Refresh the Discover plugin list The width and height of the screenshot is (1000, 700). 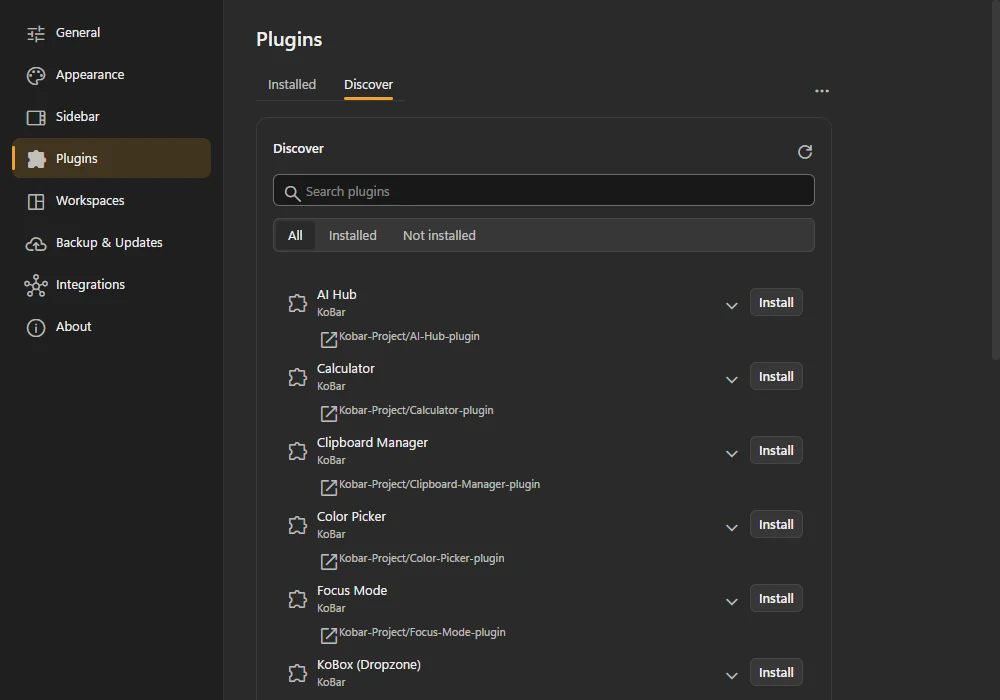click(x=805, y=152)
